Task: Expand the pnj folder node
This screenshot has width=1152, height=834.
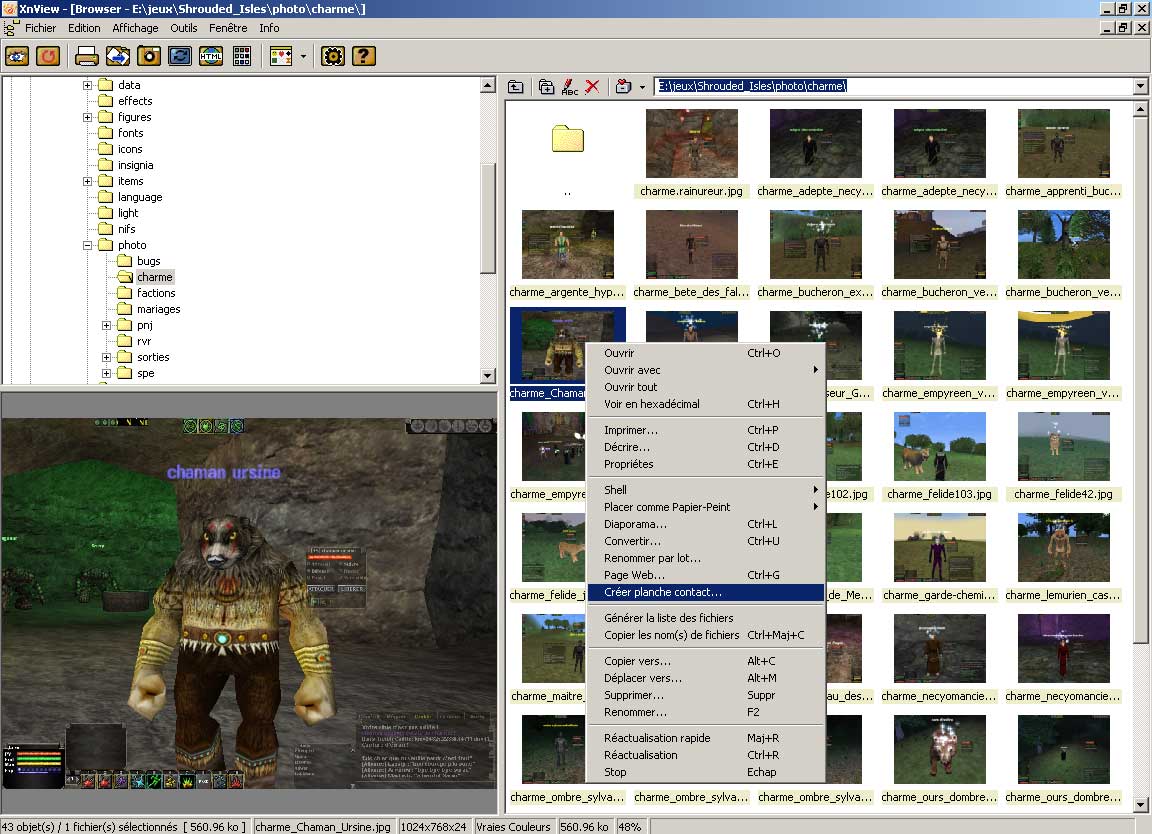Action: pos(107,326)
